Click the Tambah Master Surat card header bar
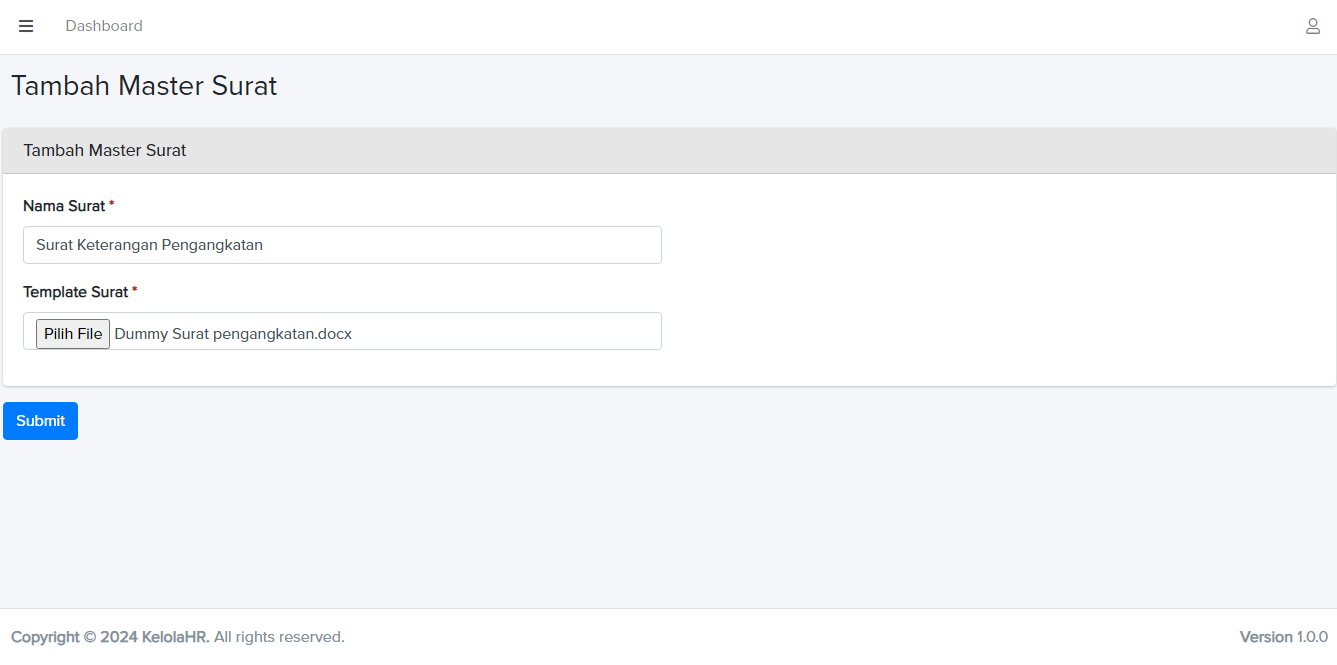1337x665 pixels. (668, 151)
